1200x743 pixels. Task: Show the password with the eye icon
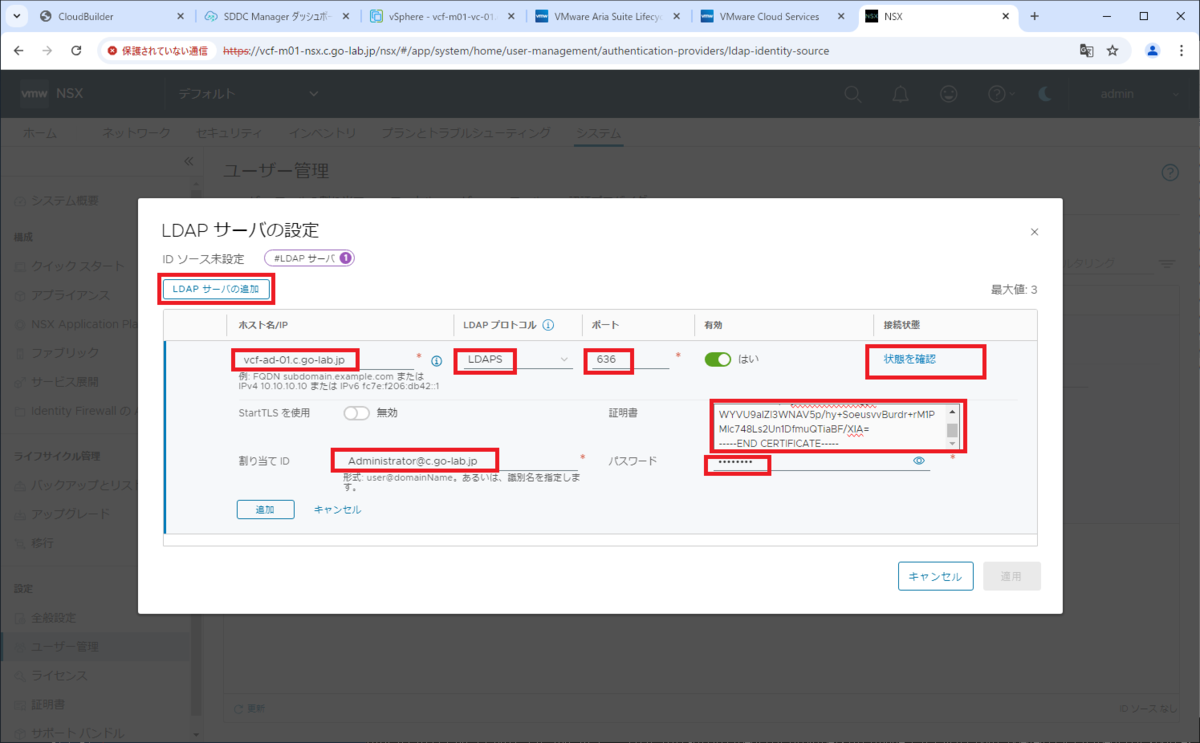tap(918, 461)
